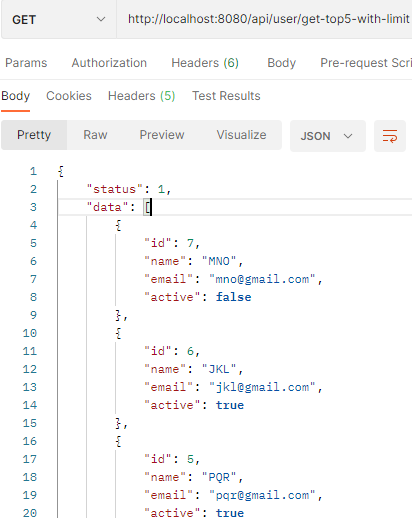Select the request Body tab
The image size is (412, 522).
[x=281, y=63]
